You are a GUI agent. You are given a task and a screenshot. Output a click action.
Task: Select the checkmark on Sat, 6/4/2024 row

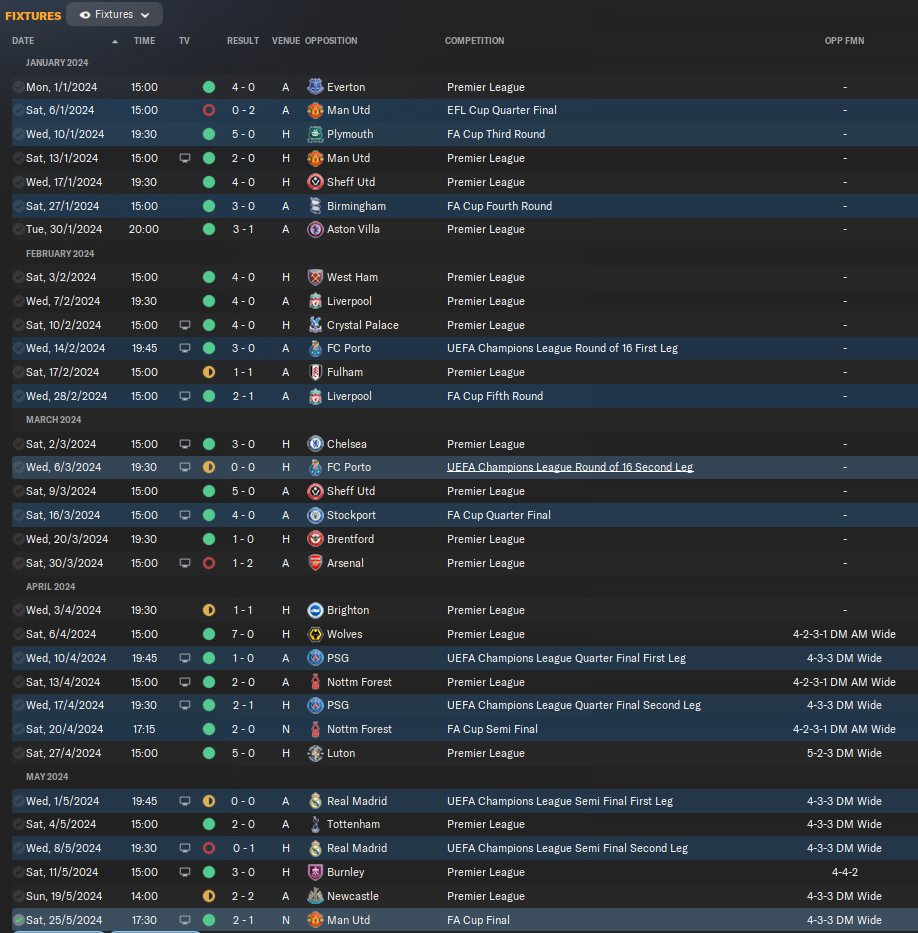pos(18,634)
